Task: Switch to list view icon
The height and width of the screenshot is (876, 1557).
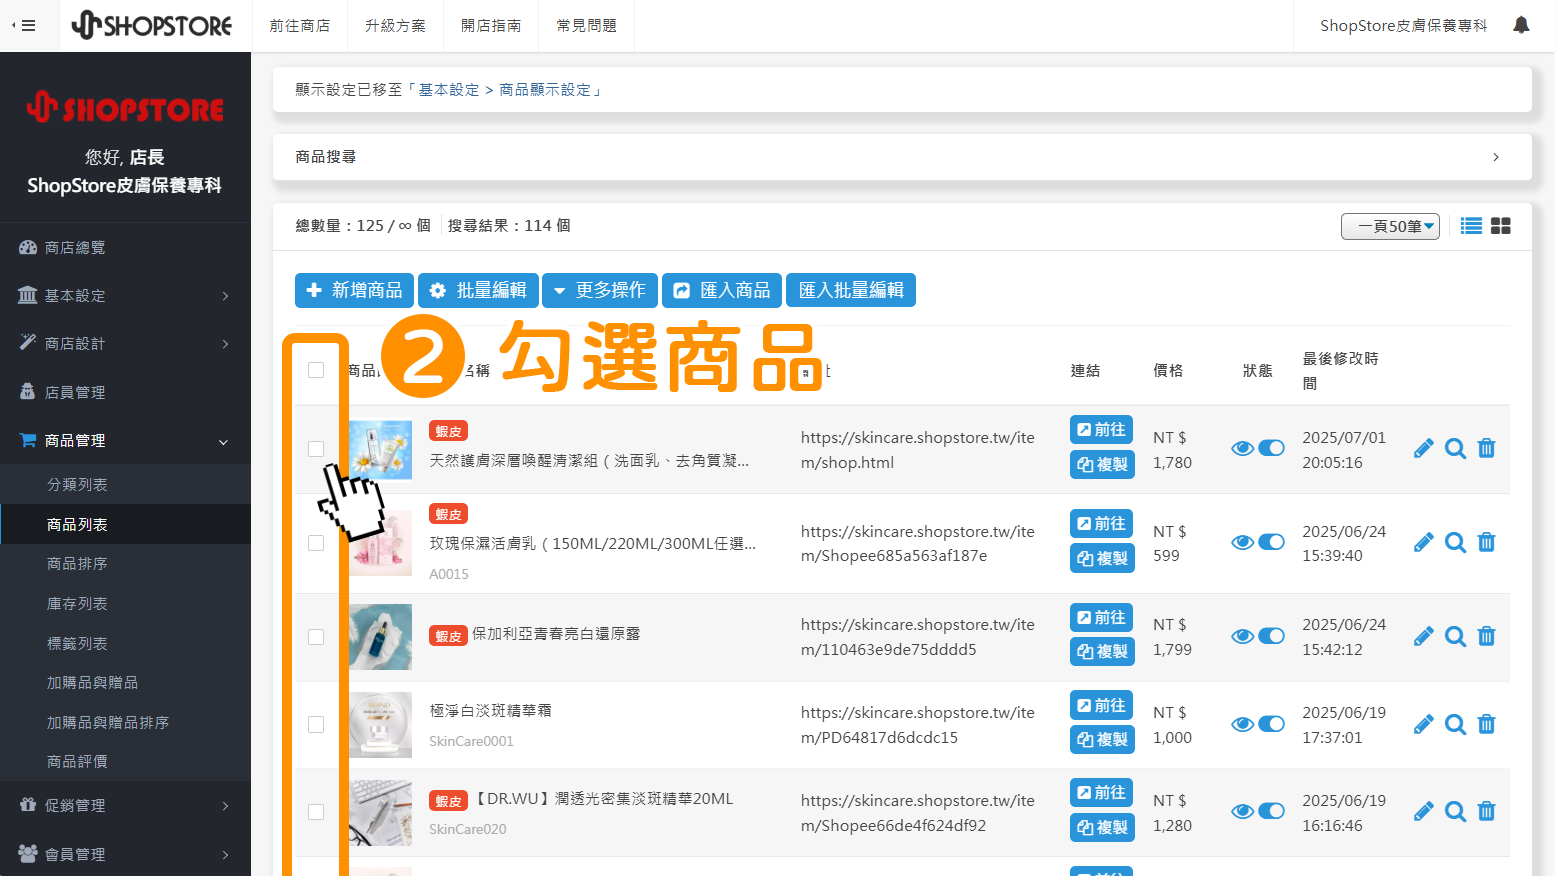Action: 1471,226
